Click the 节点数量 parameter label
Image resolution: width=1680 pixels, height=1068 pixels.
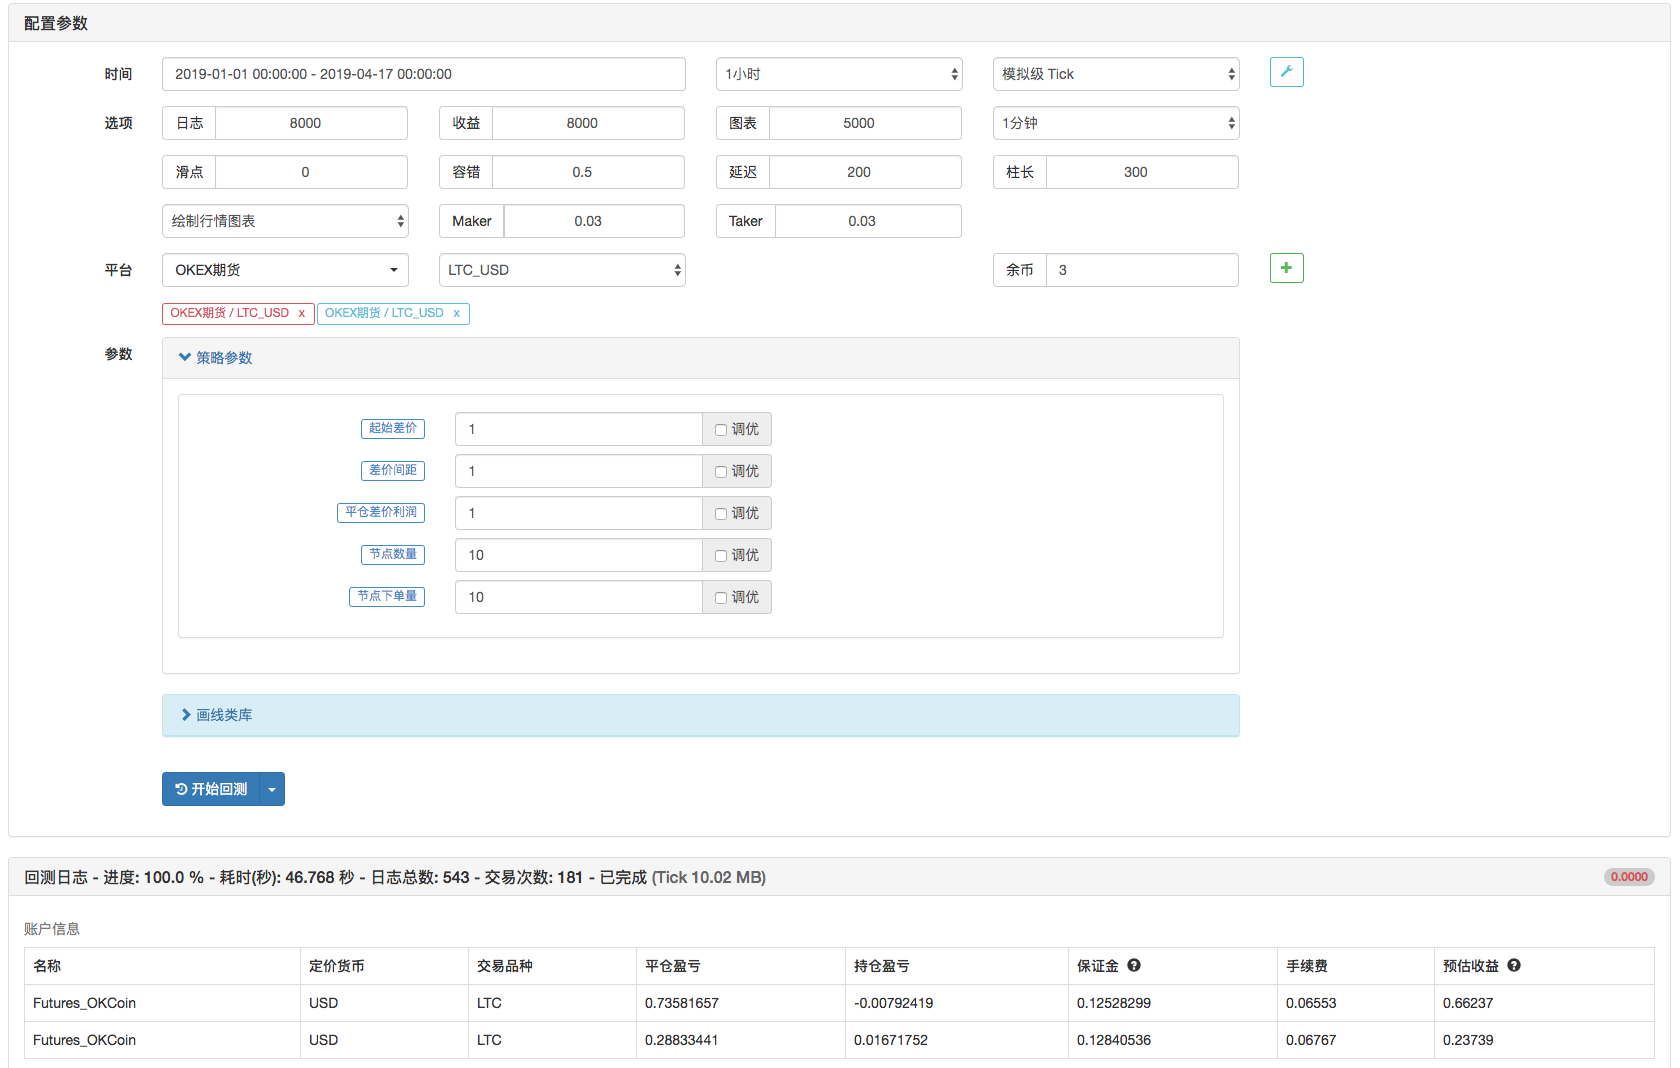coord(393,554)
